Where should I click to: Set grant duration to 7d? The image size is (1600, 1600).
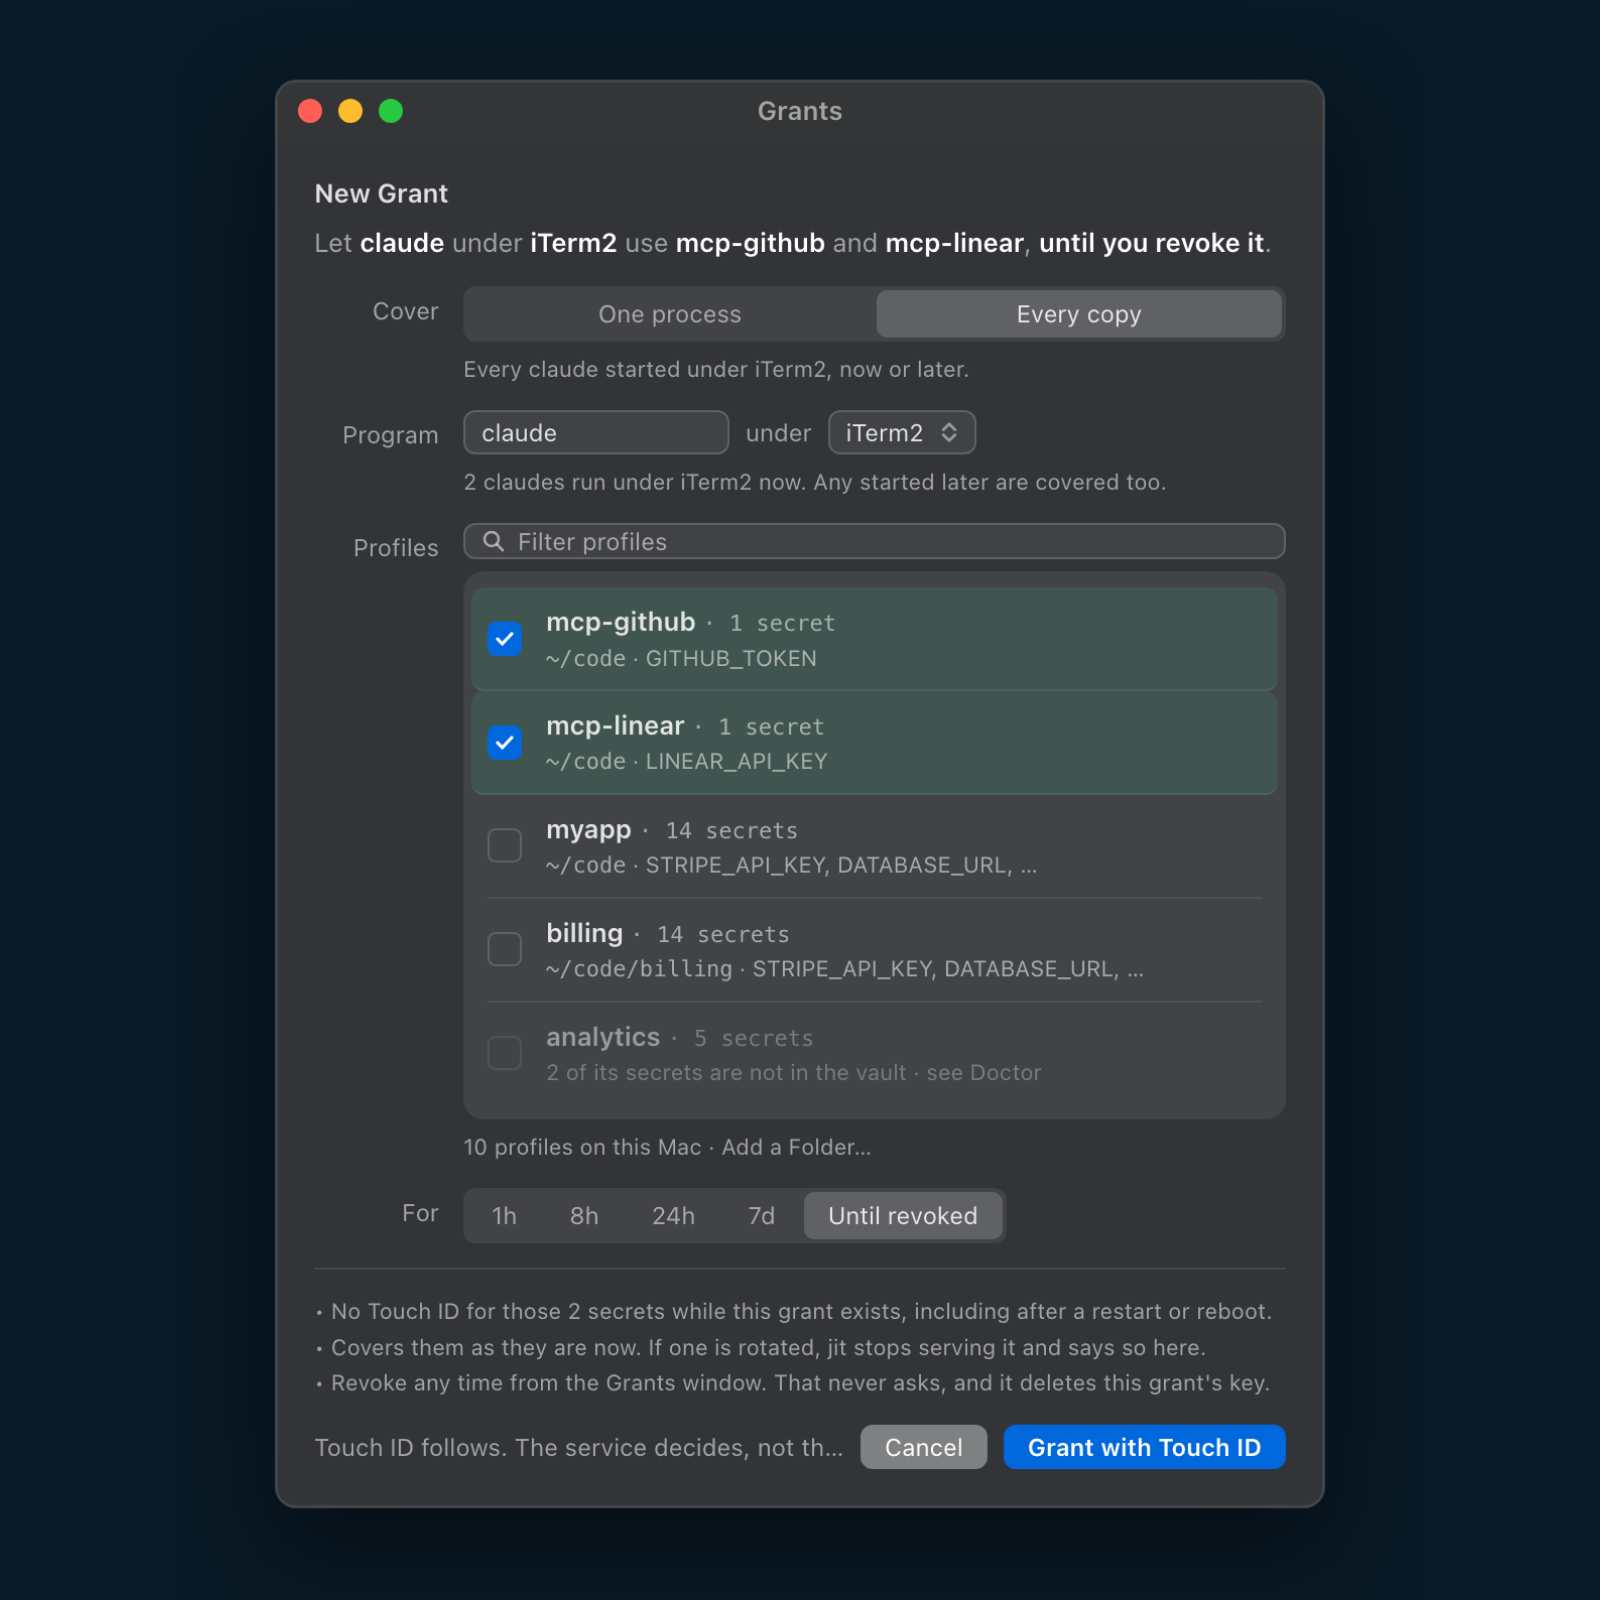point(761,1216)
